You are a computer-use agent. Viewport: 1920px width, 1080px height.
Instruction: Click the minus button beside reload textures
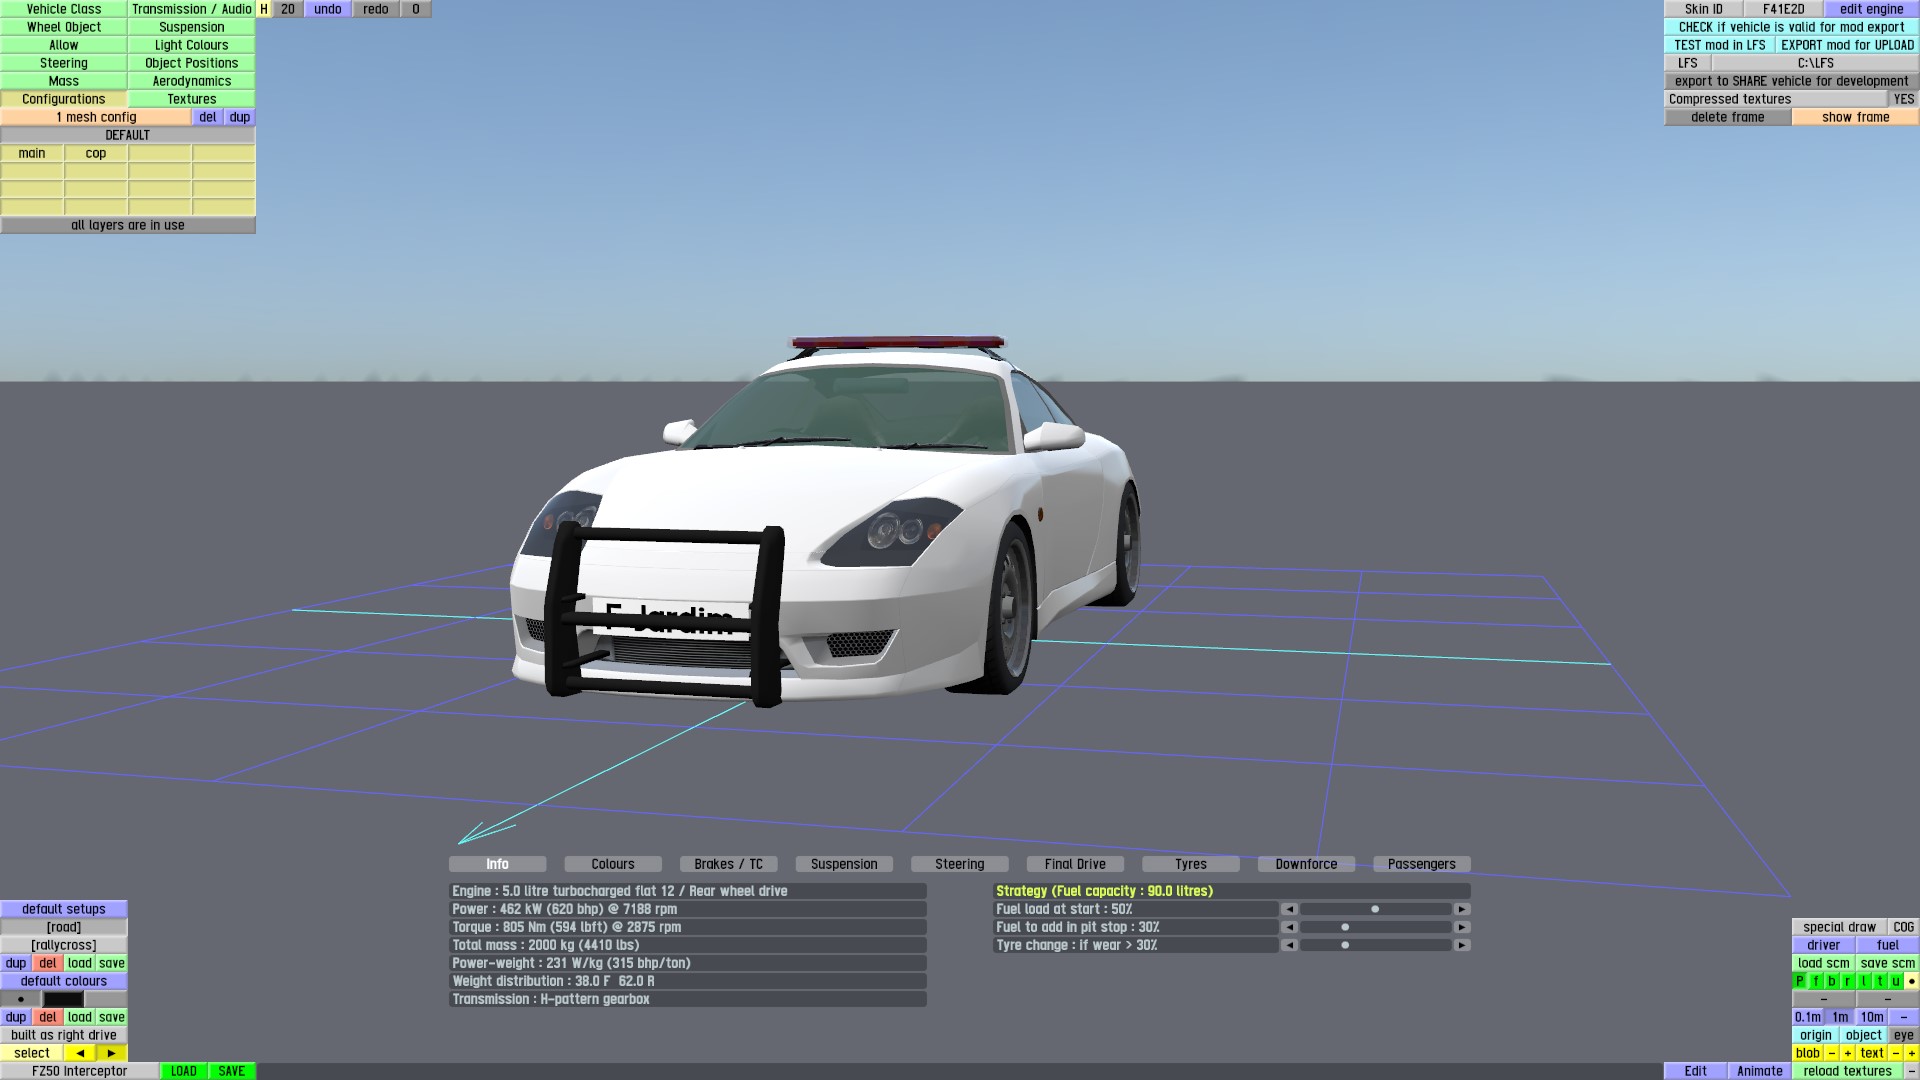1912,1071
